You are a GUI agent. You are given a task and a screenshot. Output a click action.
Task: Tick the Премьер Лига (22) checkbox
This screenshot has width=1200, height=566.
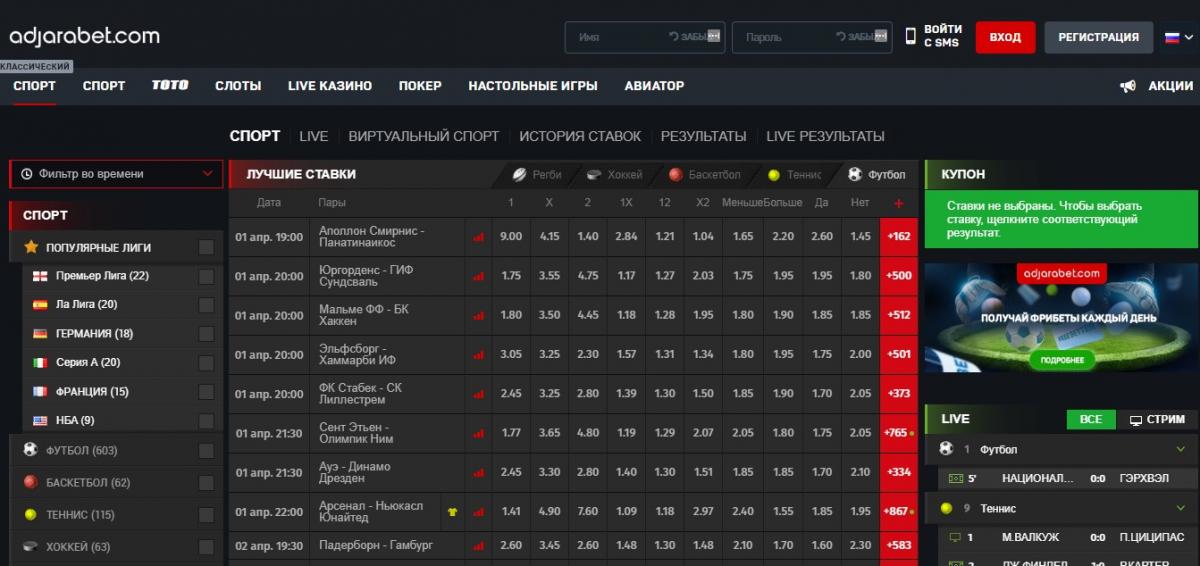tap(206, 276)
